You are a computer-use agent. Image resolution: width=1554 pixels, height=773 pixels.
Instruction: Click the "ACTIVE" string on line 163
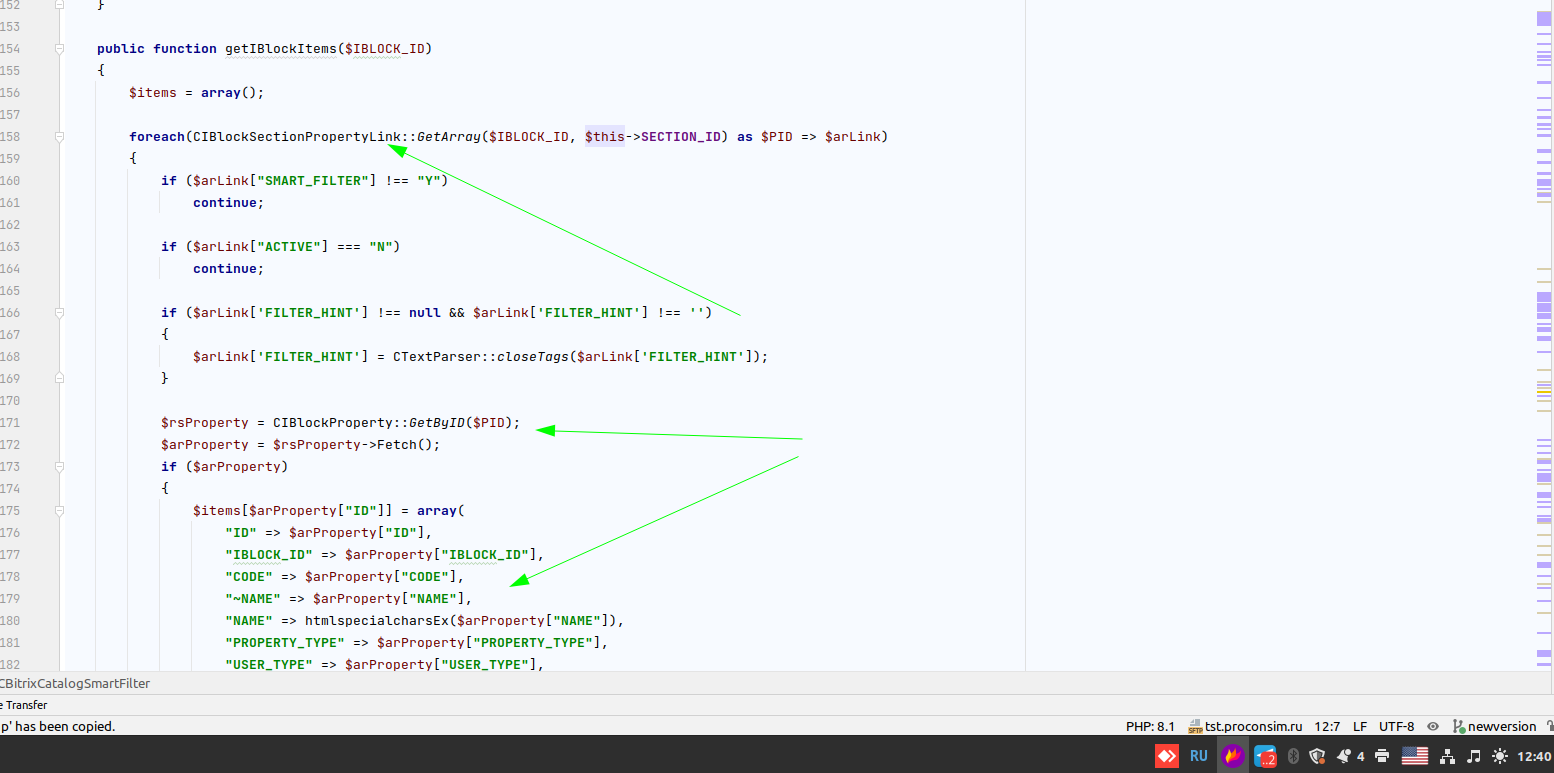(x=289, y=246)
